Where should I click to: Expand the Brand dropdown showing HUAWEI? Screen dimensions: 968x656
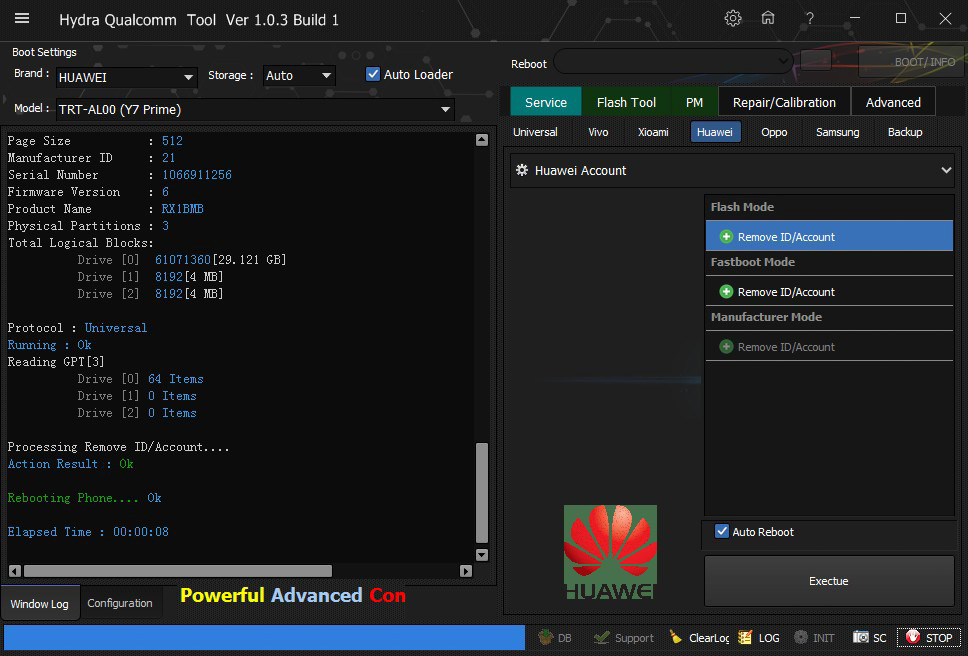pos(188,76)
